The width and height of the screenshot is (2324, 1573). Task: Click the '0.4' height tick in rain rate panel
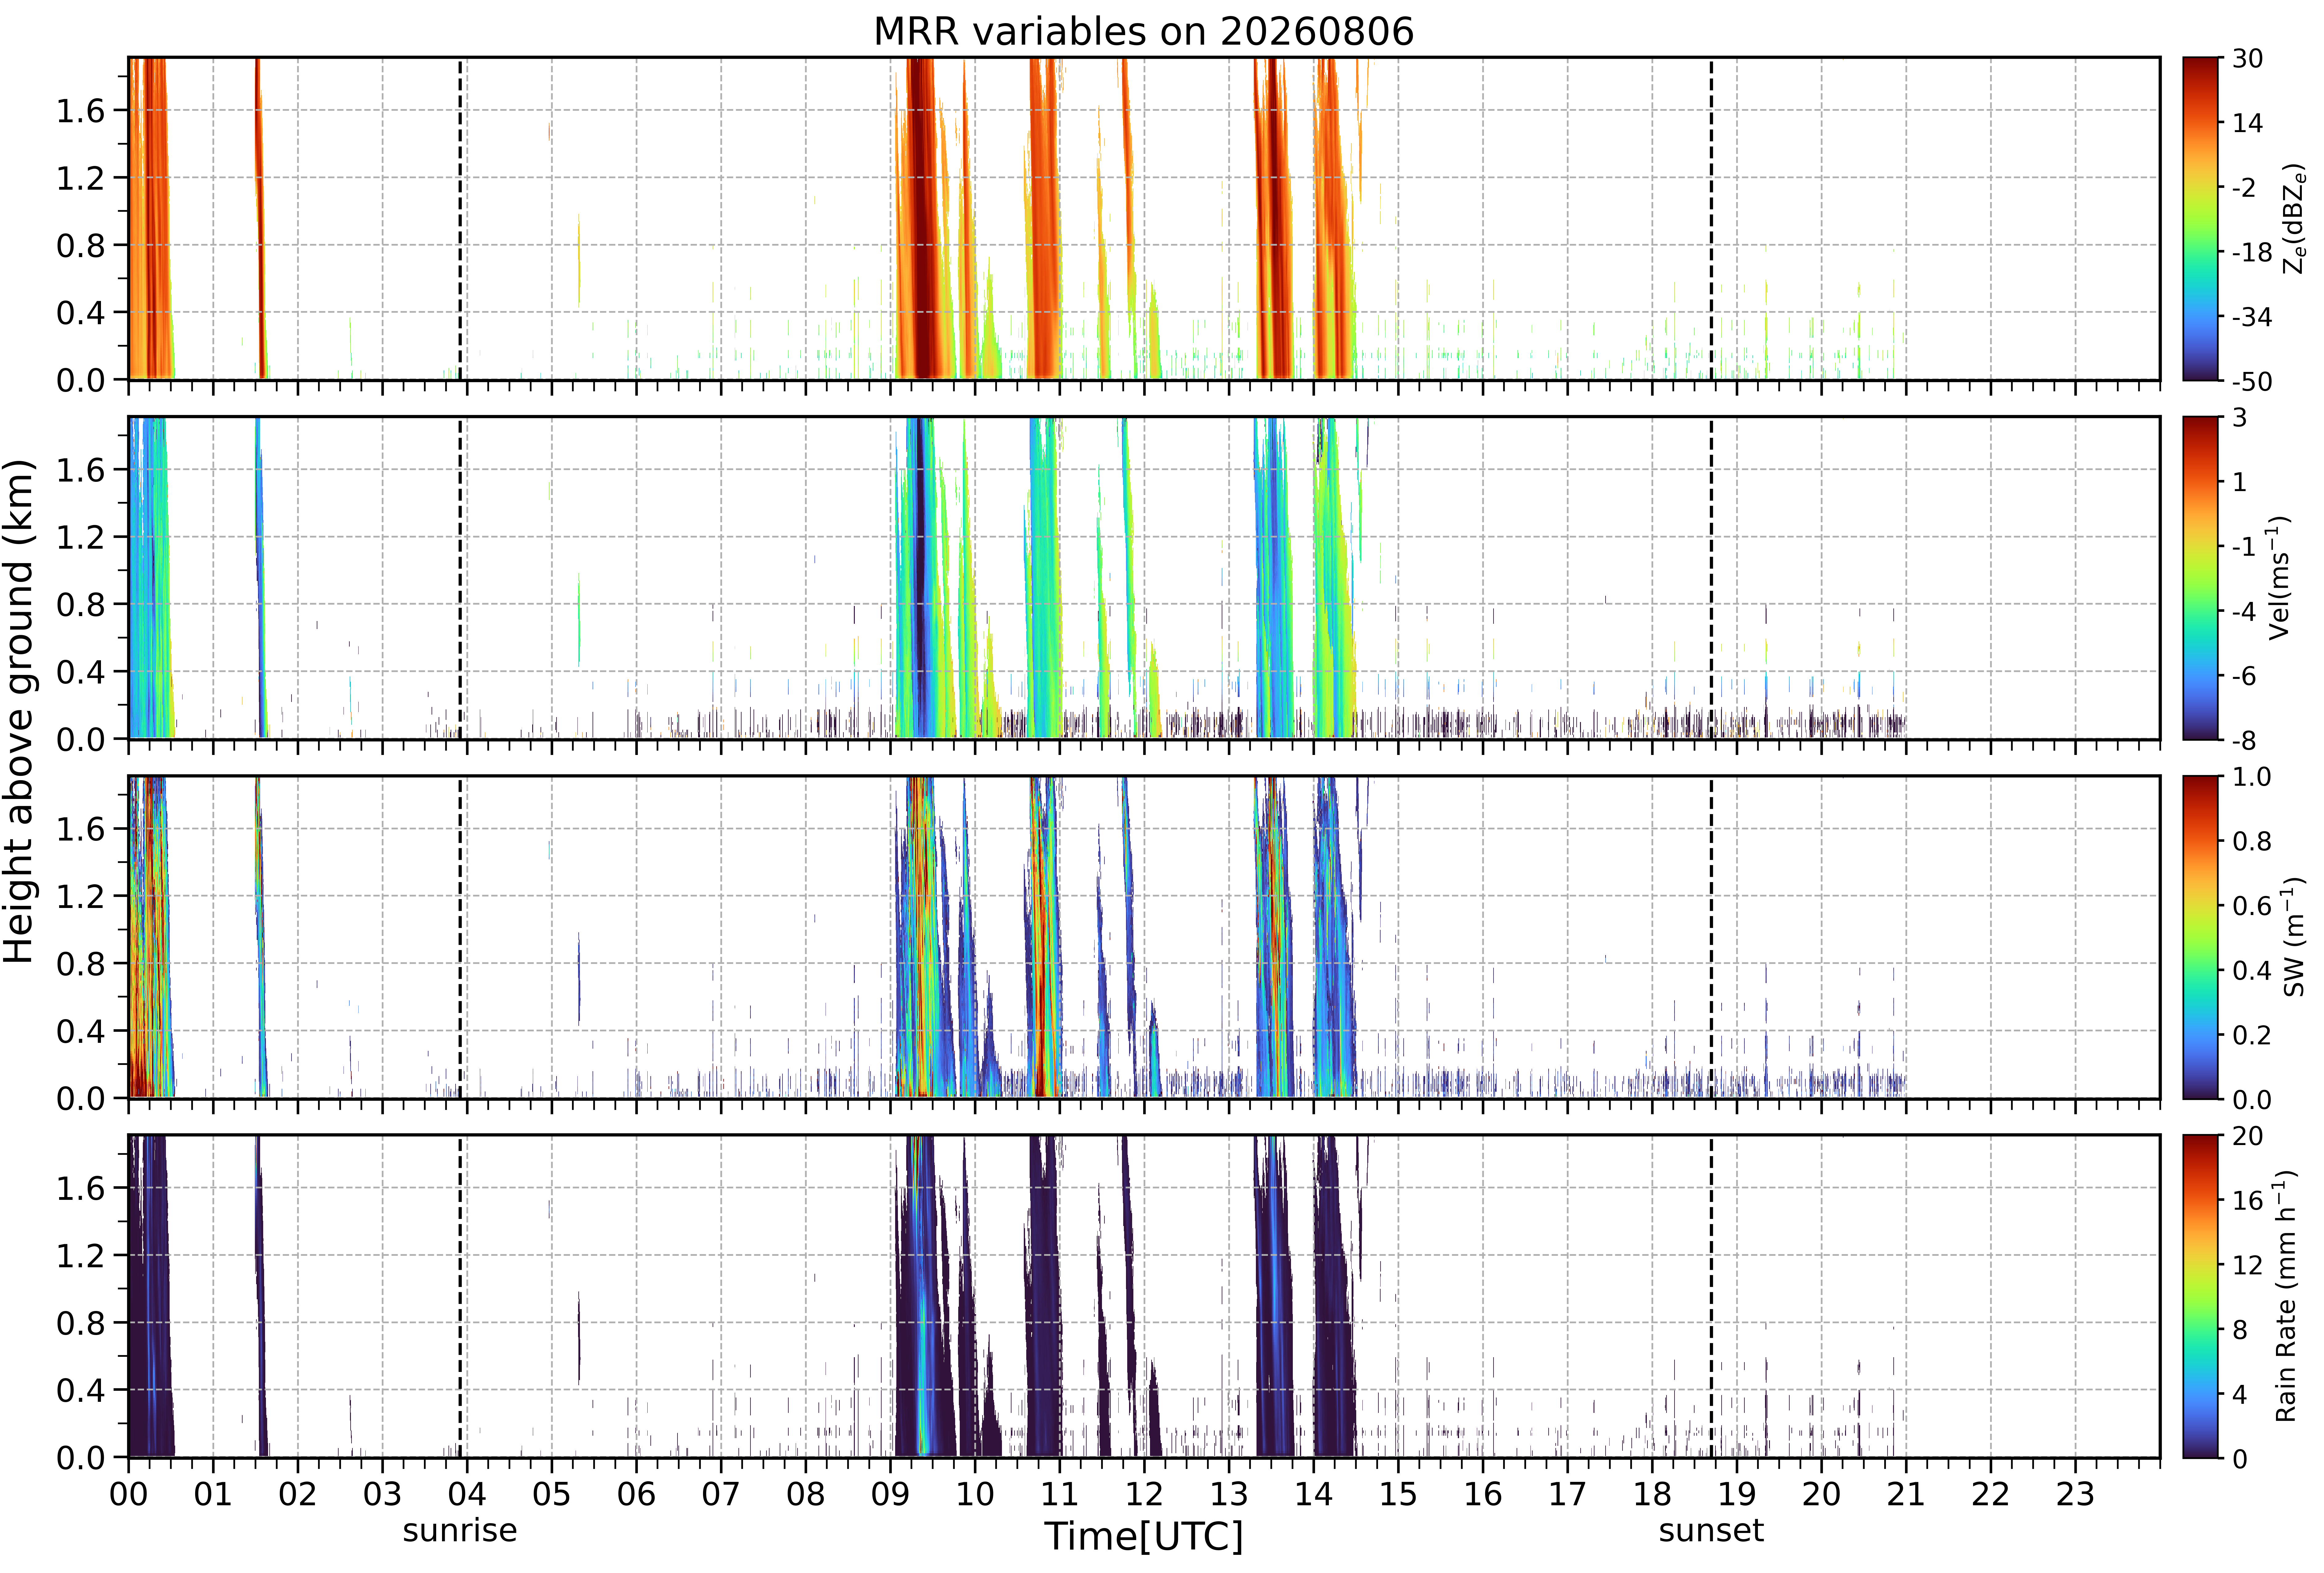click(80, 1390)
